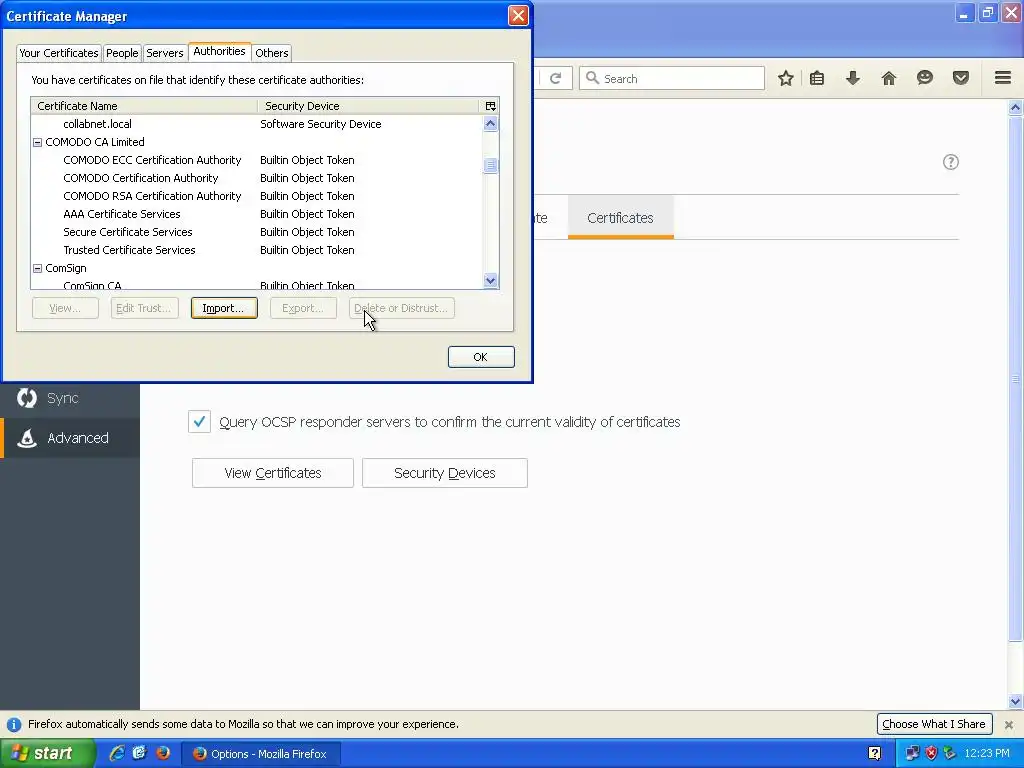The width and height of the screenshot is (1024, 768).
Task: Close the Certificate Manager dialog
Action: 518,16
